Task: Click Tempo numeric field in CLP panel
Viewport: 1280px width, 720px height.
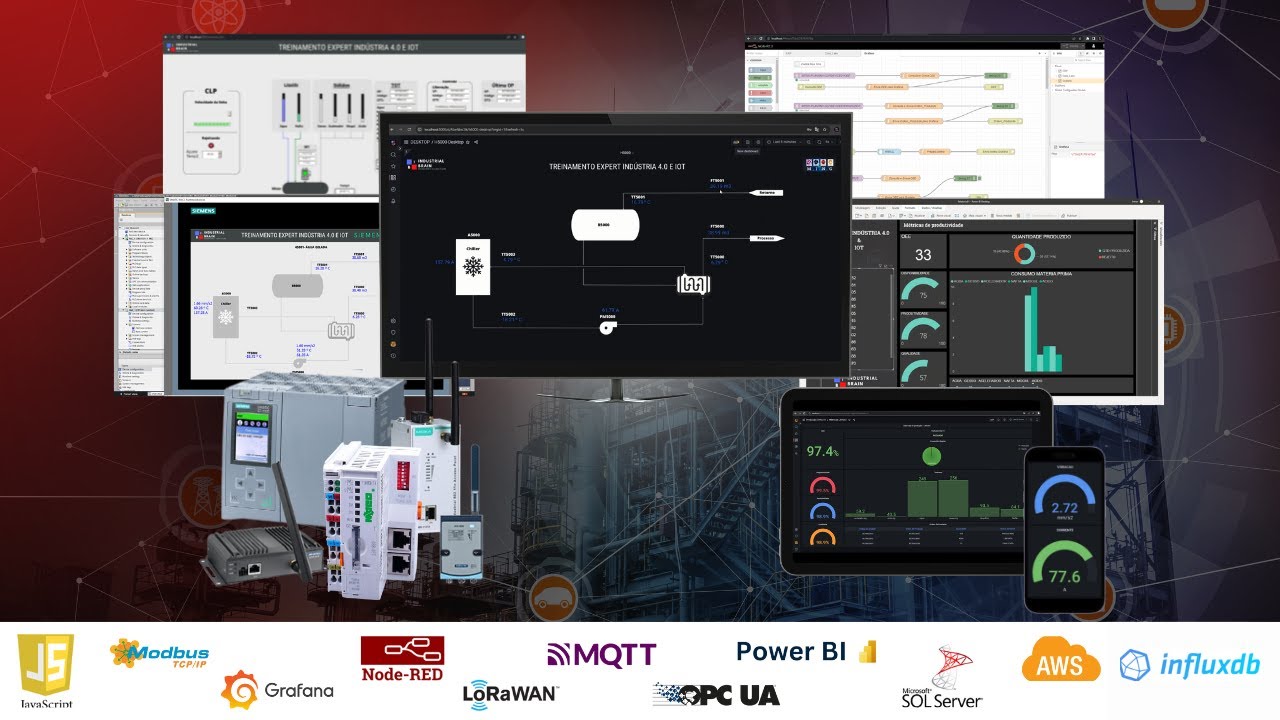Action: pos(212,154)
